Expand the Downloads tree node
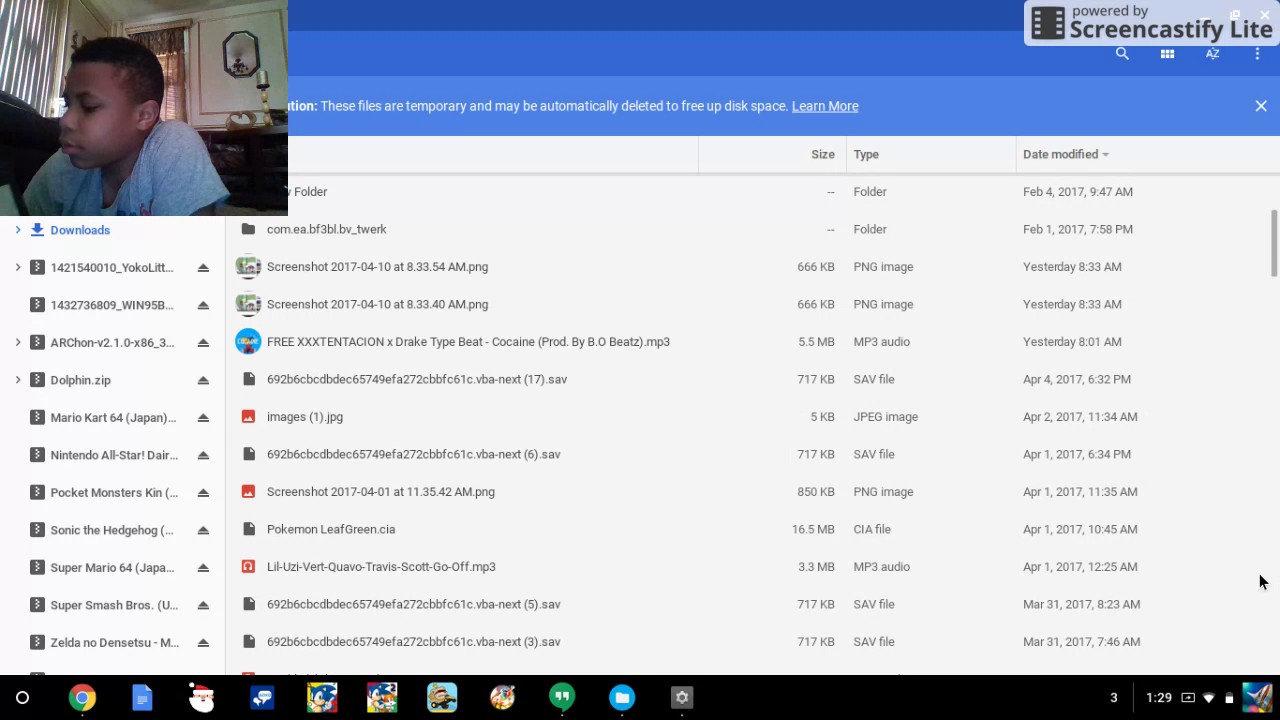1280x720 pixels. pos(17,230)
